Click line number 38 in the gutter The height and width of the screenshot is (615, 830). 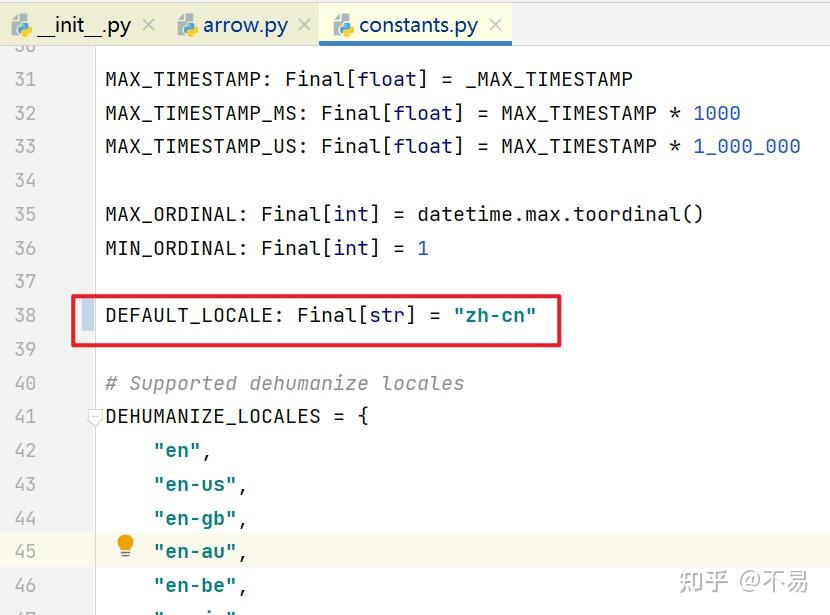[25, 315]
